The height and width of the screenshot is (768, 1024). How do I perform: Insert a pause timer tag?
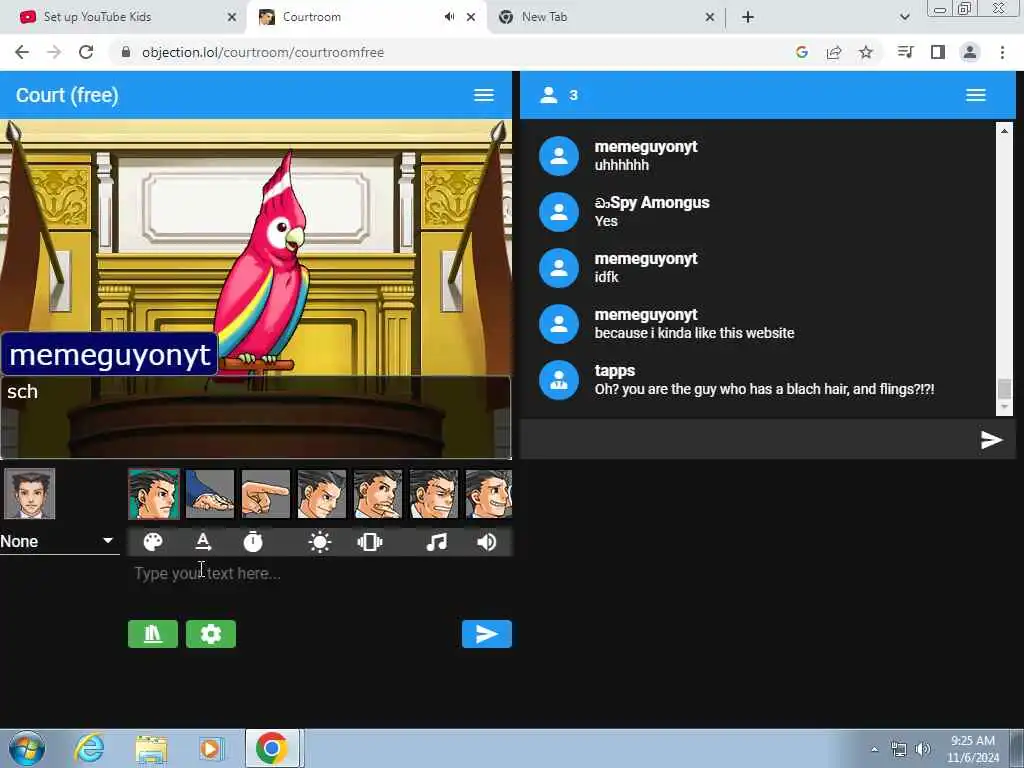tap(253, 542)
